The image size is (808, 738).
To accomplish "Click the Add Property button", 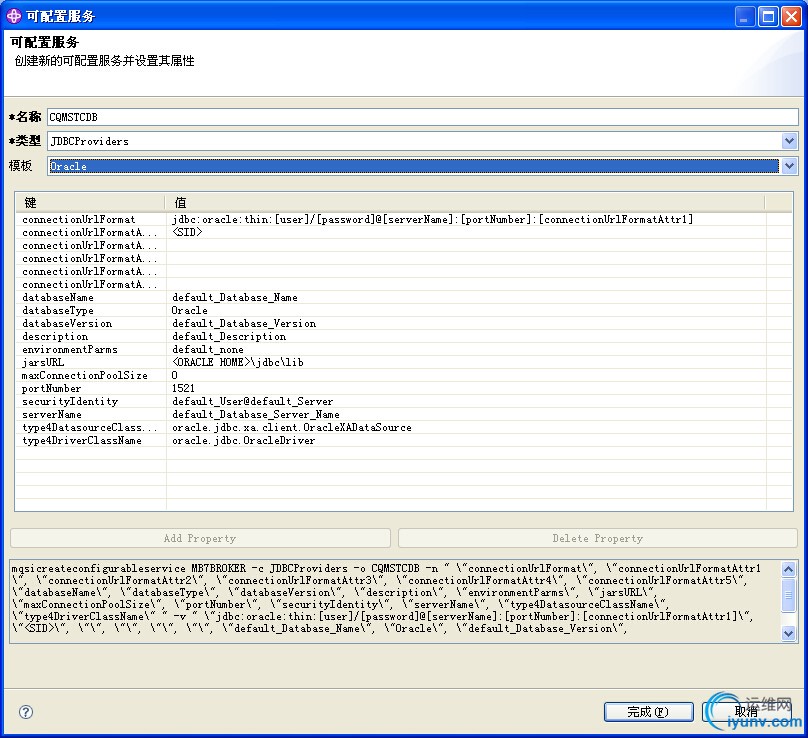I will [200, 539].
